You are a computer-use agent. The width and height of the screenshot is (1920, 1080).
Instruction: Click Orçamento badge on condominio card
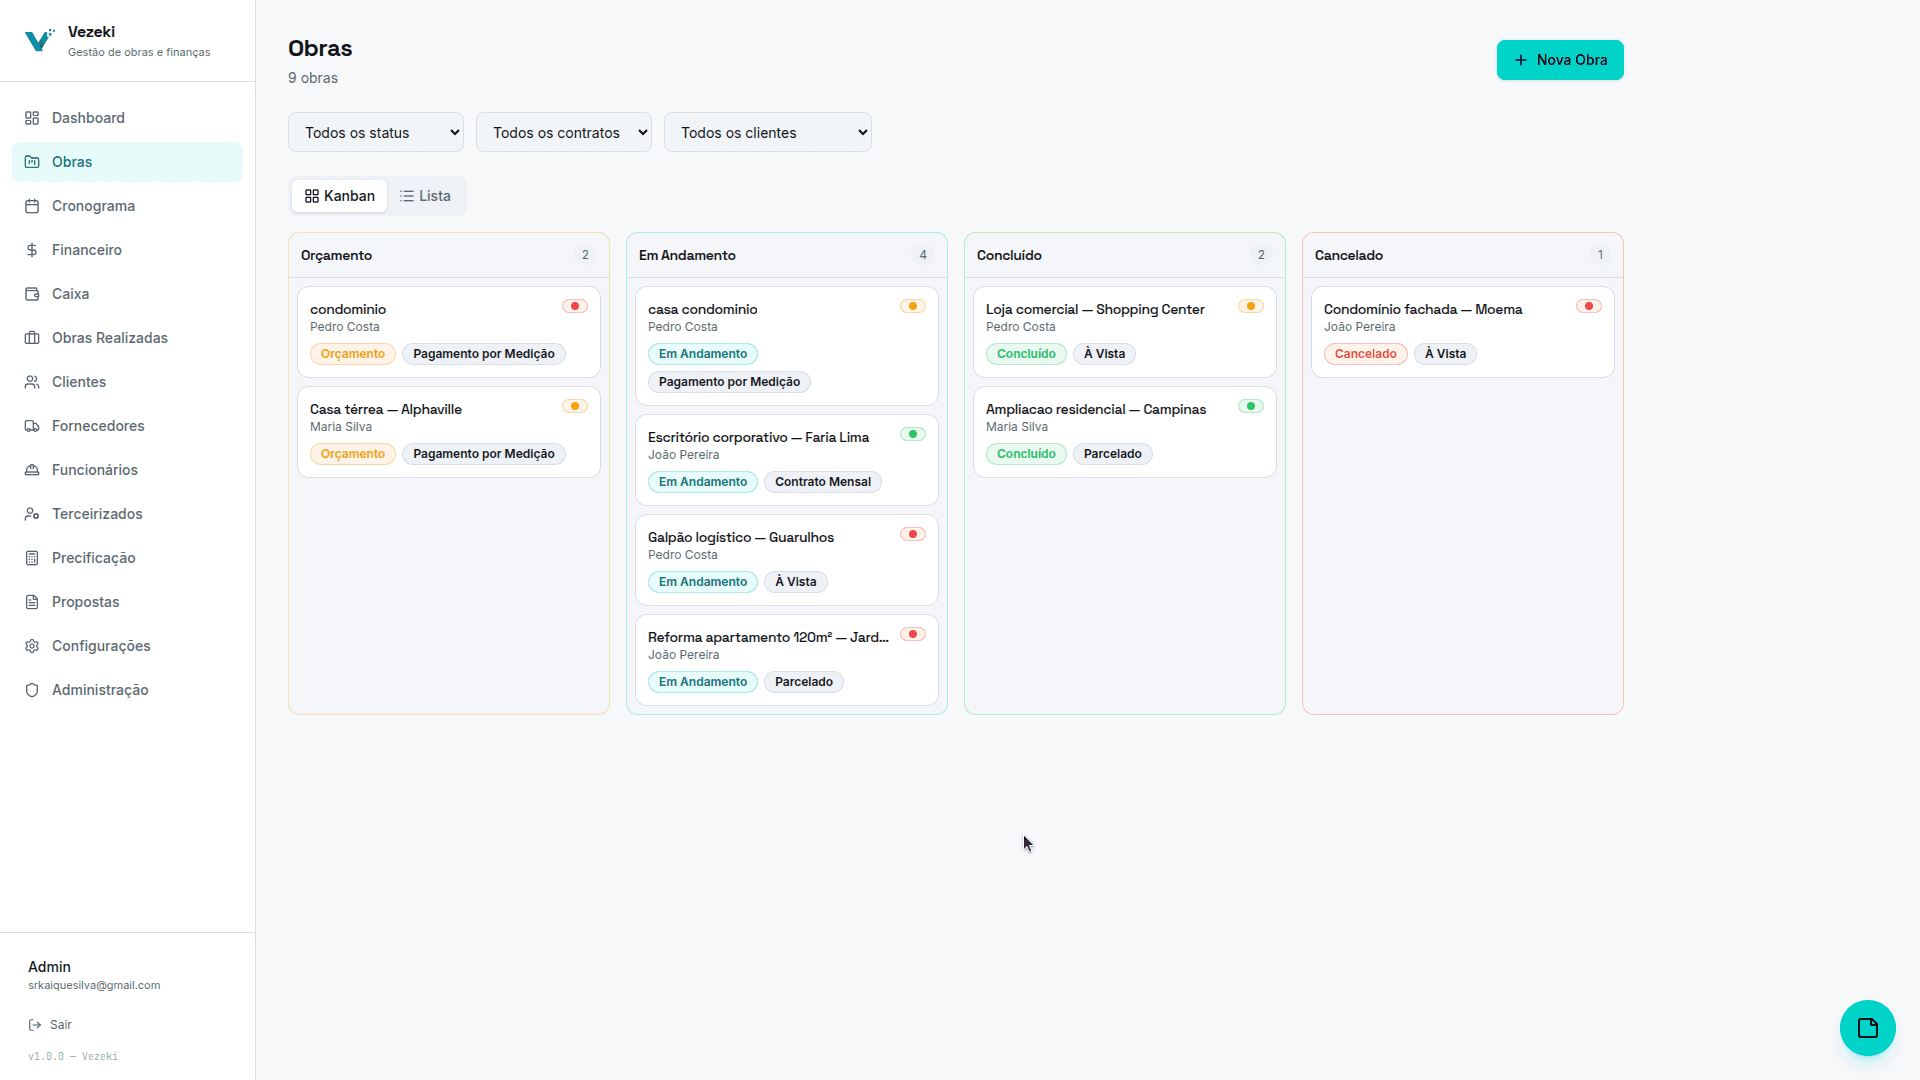point(353,354)
